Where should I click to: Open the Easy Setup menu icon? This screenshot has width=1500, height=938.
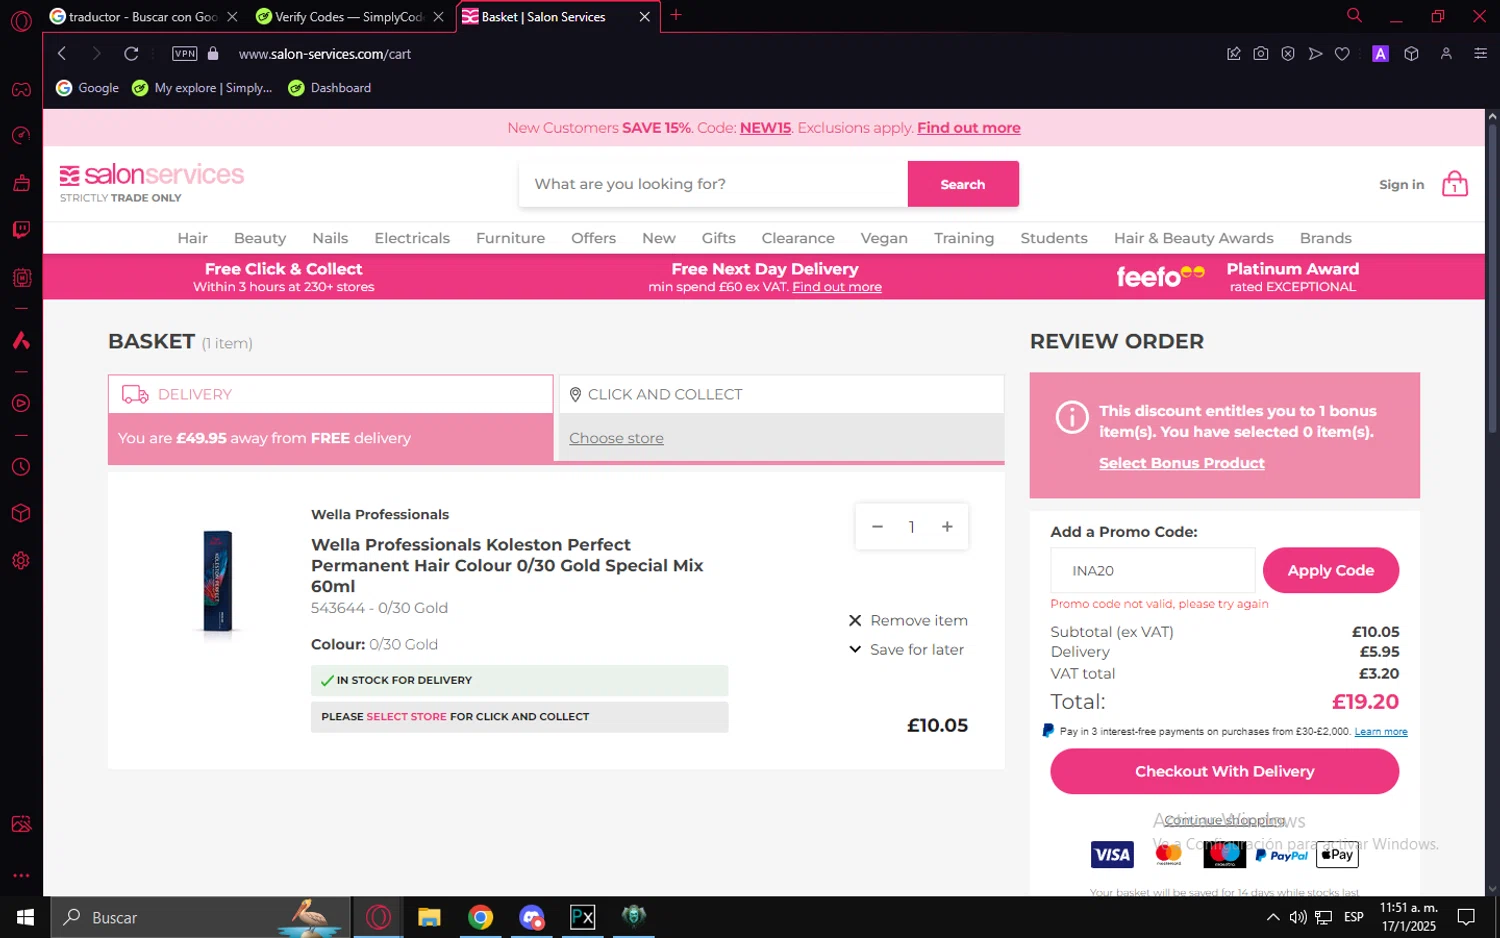pyautogui.click(x=1481, y=54)
